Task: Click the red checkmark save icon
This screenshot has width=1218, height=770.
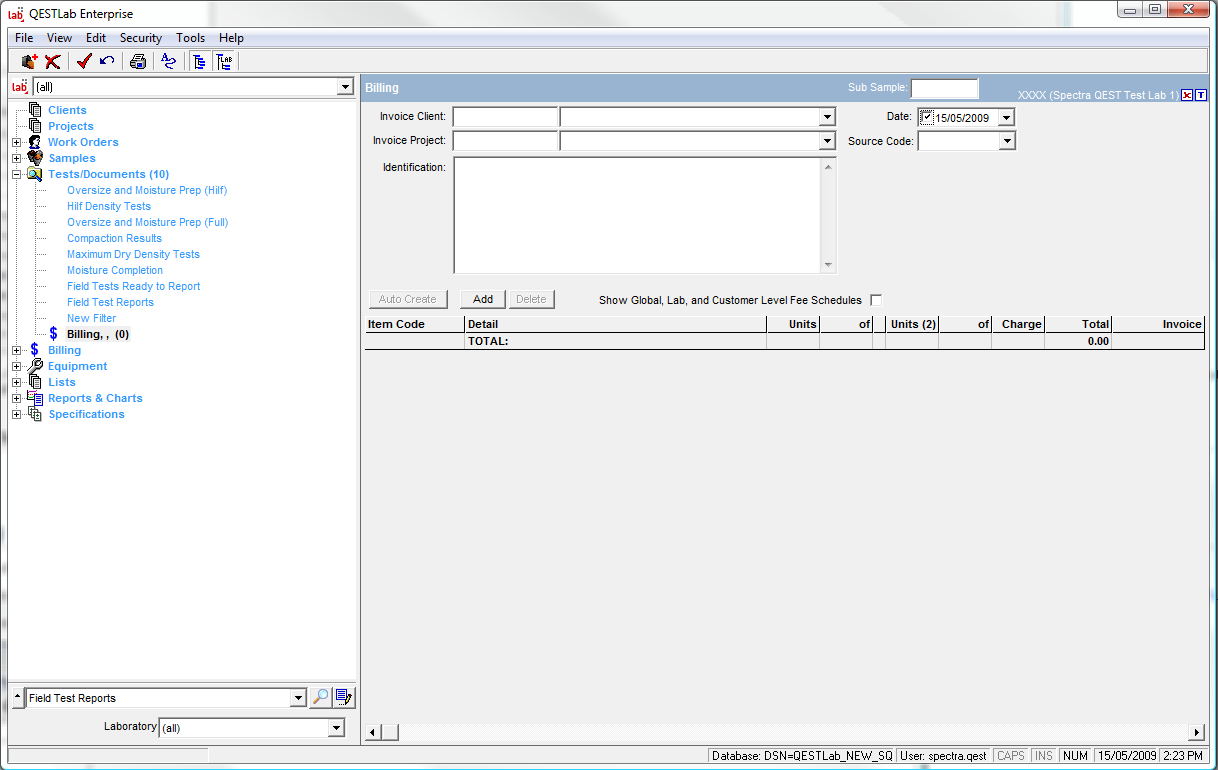Action: point(84,62)
